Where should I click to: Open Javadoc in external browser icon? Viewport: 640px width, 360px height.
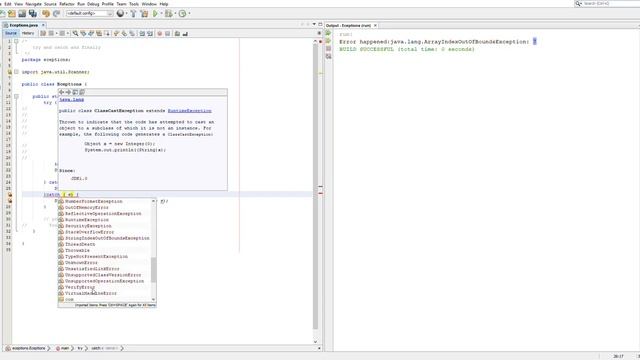(75, 92)
